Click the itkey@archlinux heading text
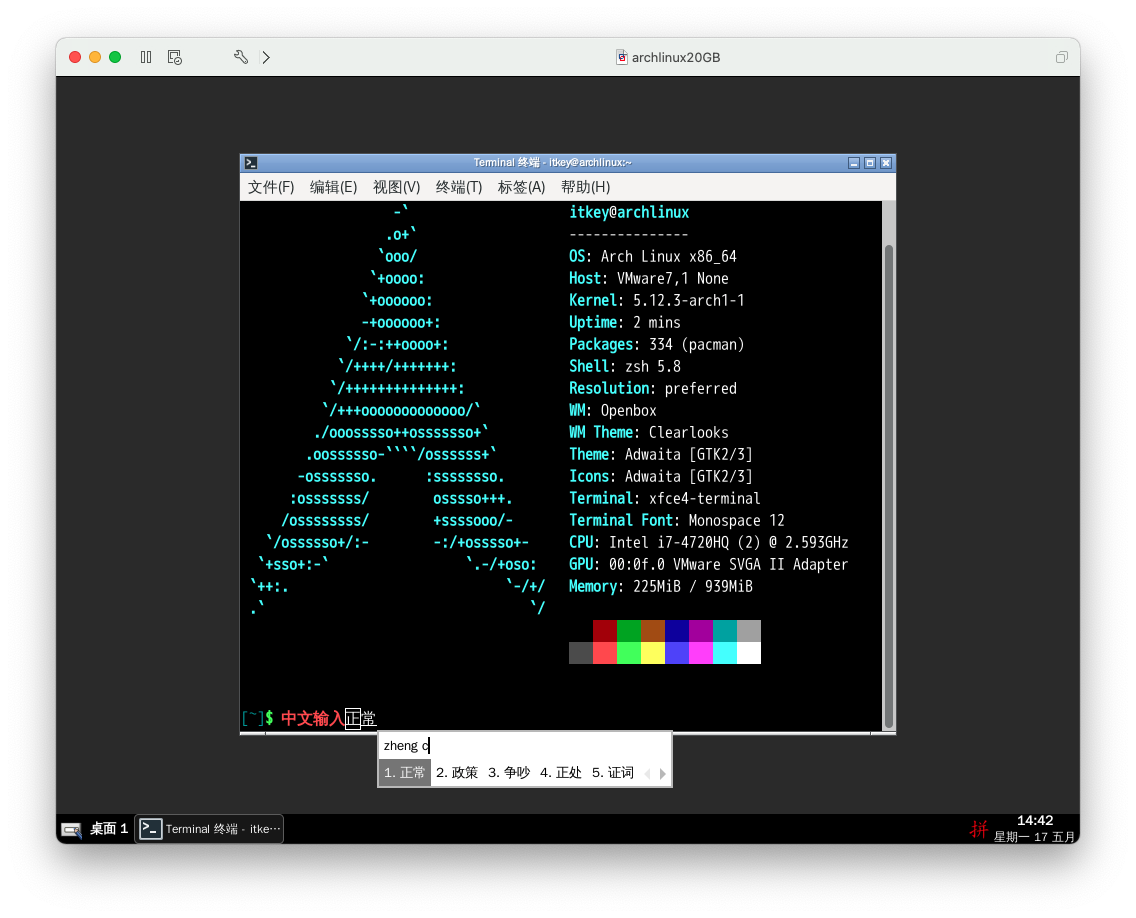 point(629,212)
